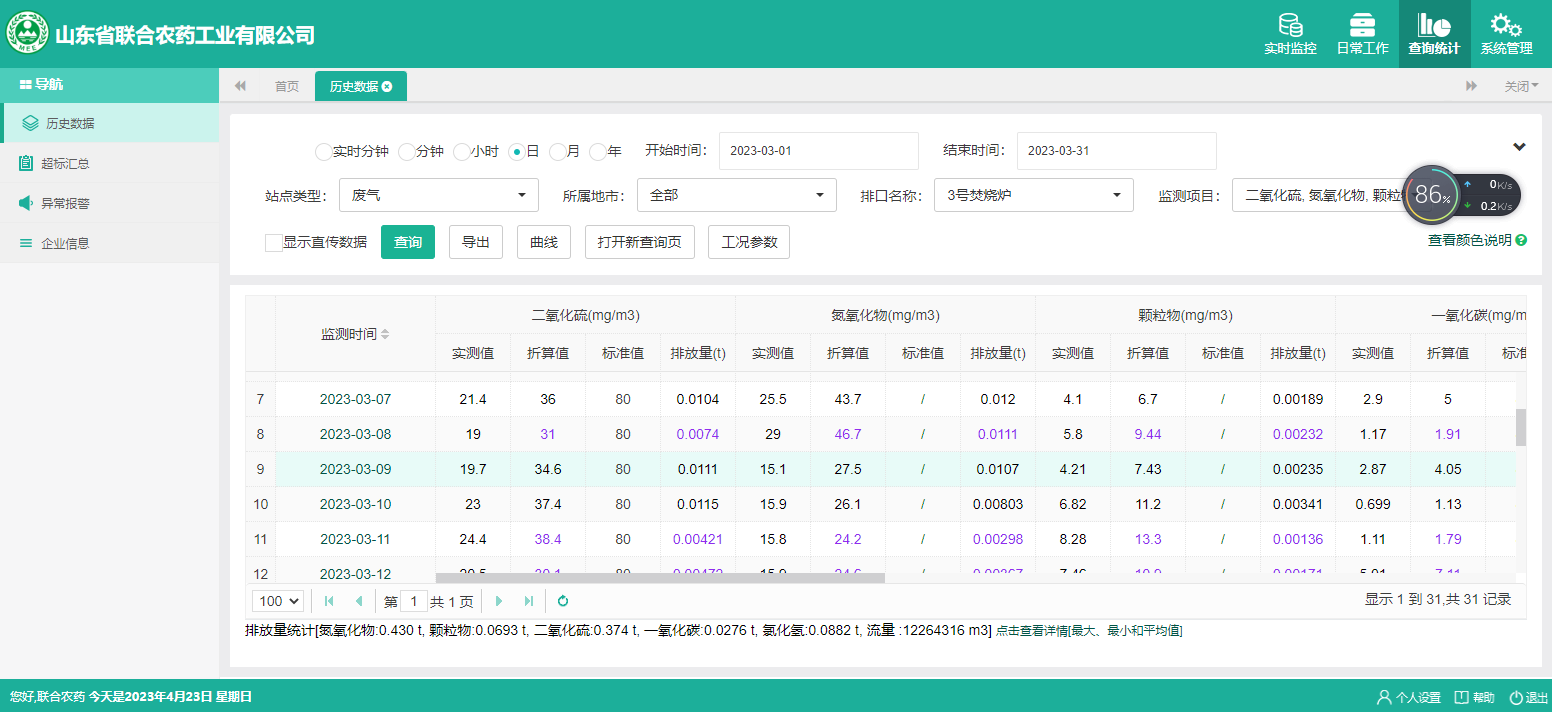Viewport: 1552px width, 712px height.
Task: Select the 日 radio button
Action: (x=516, y=152)
